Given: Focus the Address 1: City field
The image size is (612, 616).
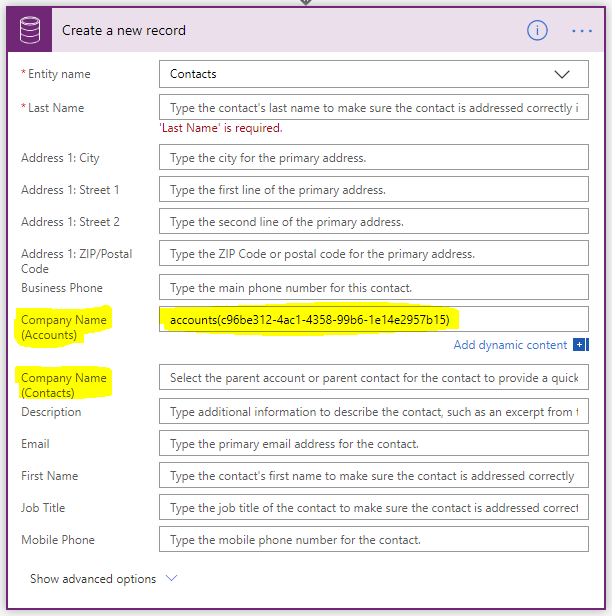Looking at the screenshot, I should point(373,158).
